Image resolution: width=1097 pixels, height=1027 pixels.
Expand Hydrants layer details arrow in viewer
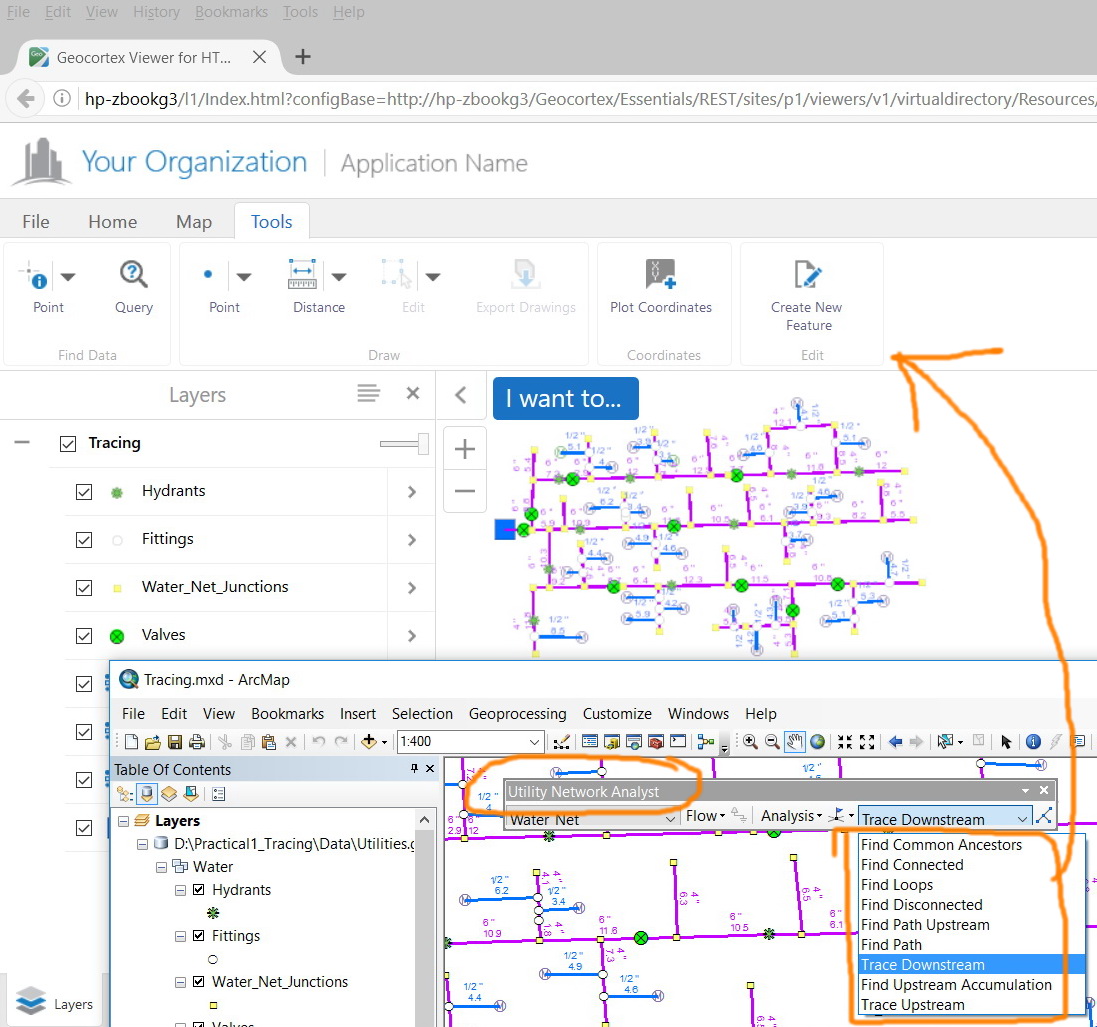(411, 492)
